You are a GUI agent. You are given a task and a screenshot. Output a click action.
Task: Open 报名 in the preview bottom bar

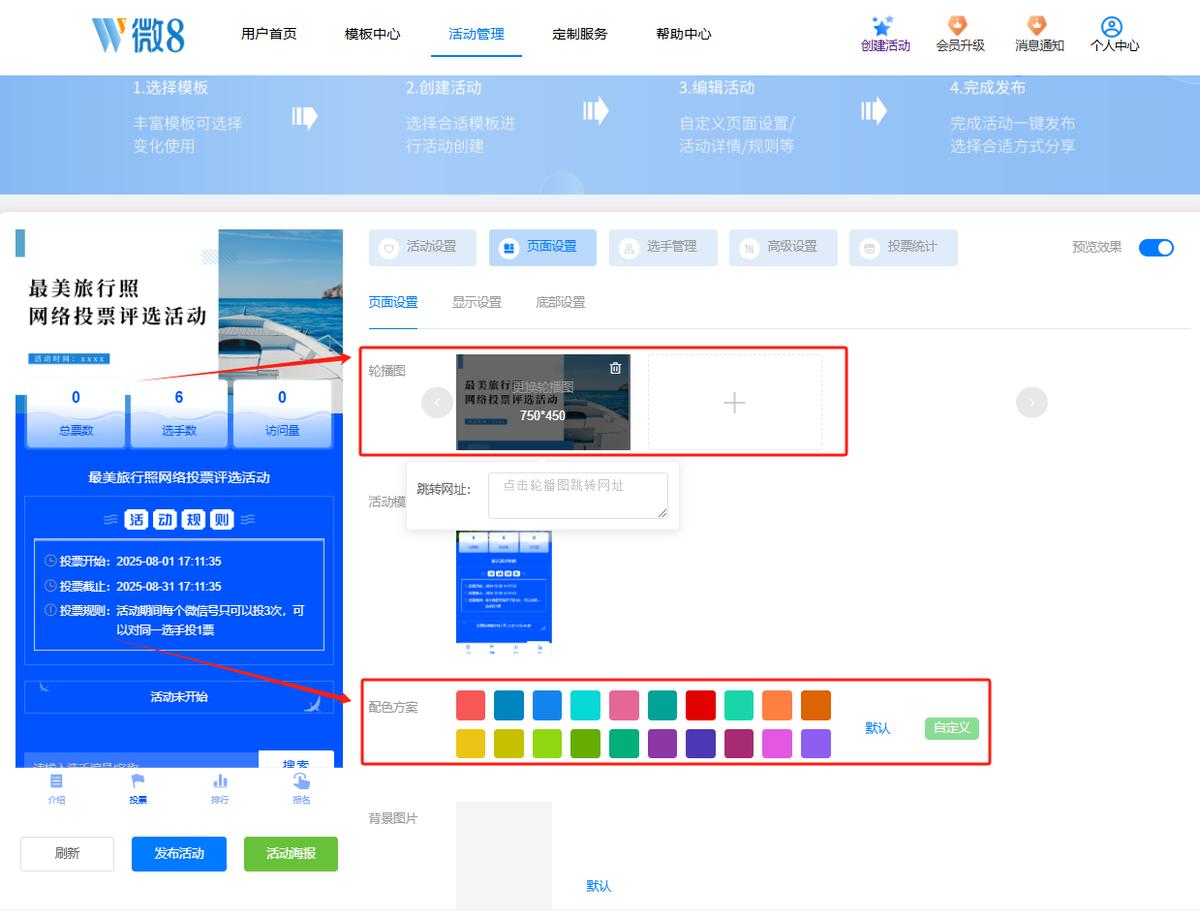pyautogui.click(x=301, y=789)
